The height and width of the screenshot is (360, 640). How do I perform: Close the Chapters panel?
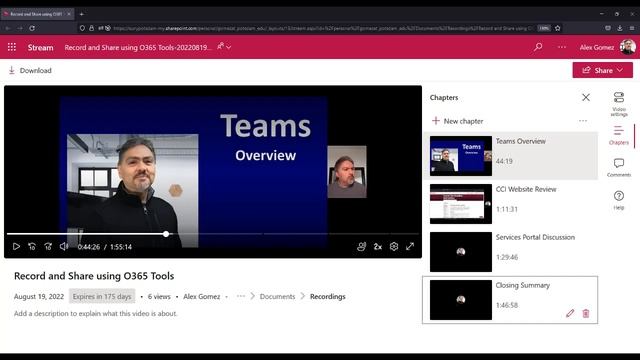pyautogui.click(x=586, y=97)
